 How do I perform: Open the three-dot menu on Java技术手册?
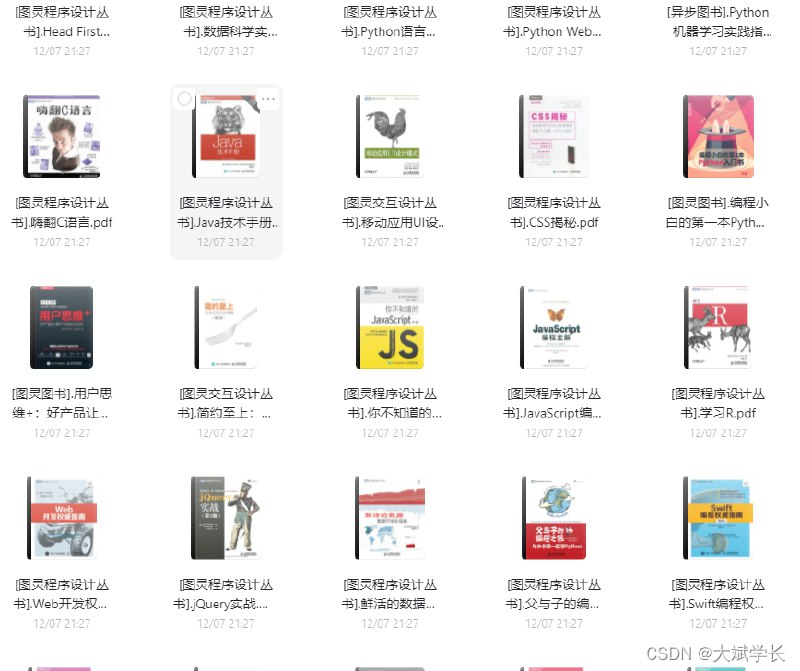click(267, 99)
